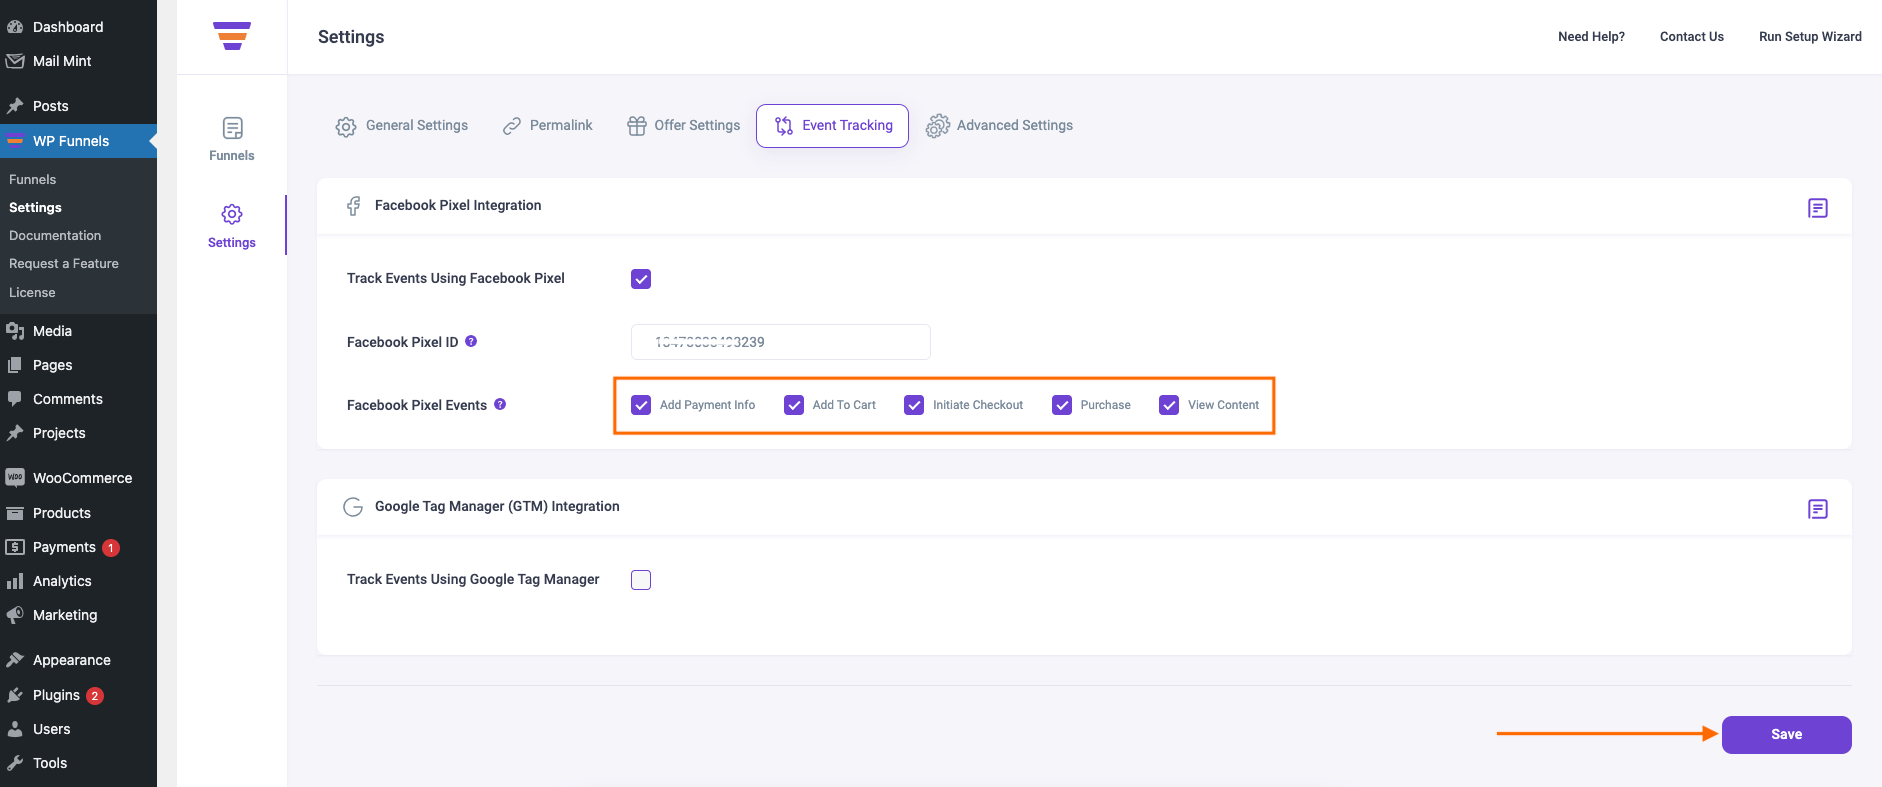Screen dimensions: 1882x787
Task: Uncheck the Add To Cart event
Action: point(794,405)
